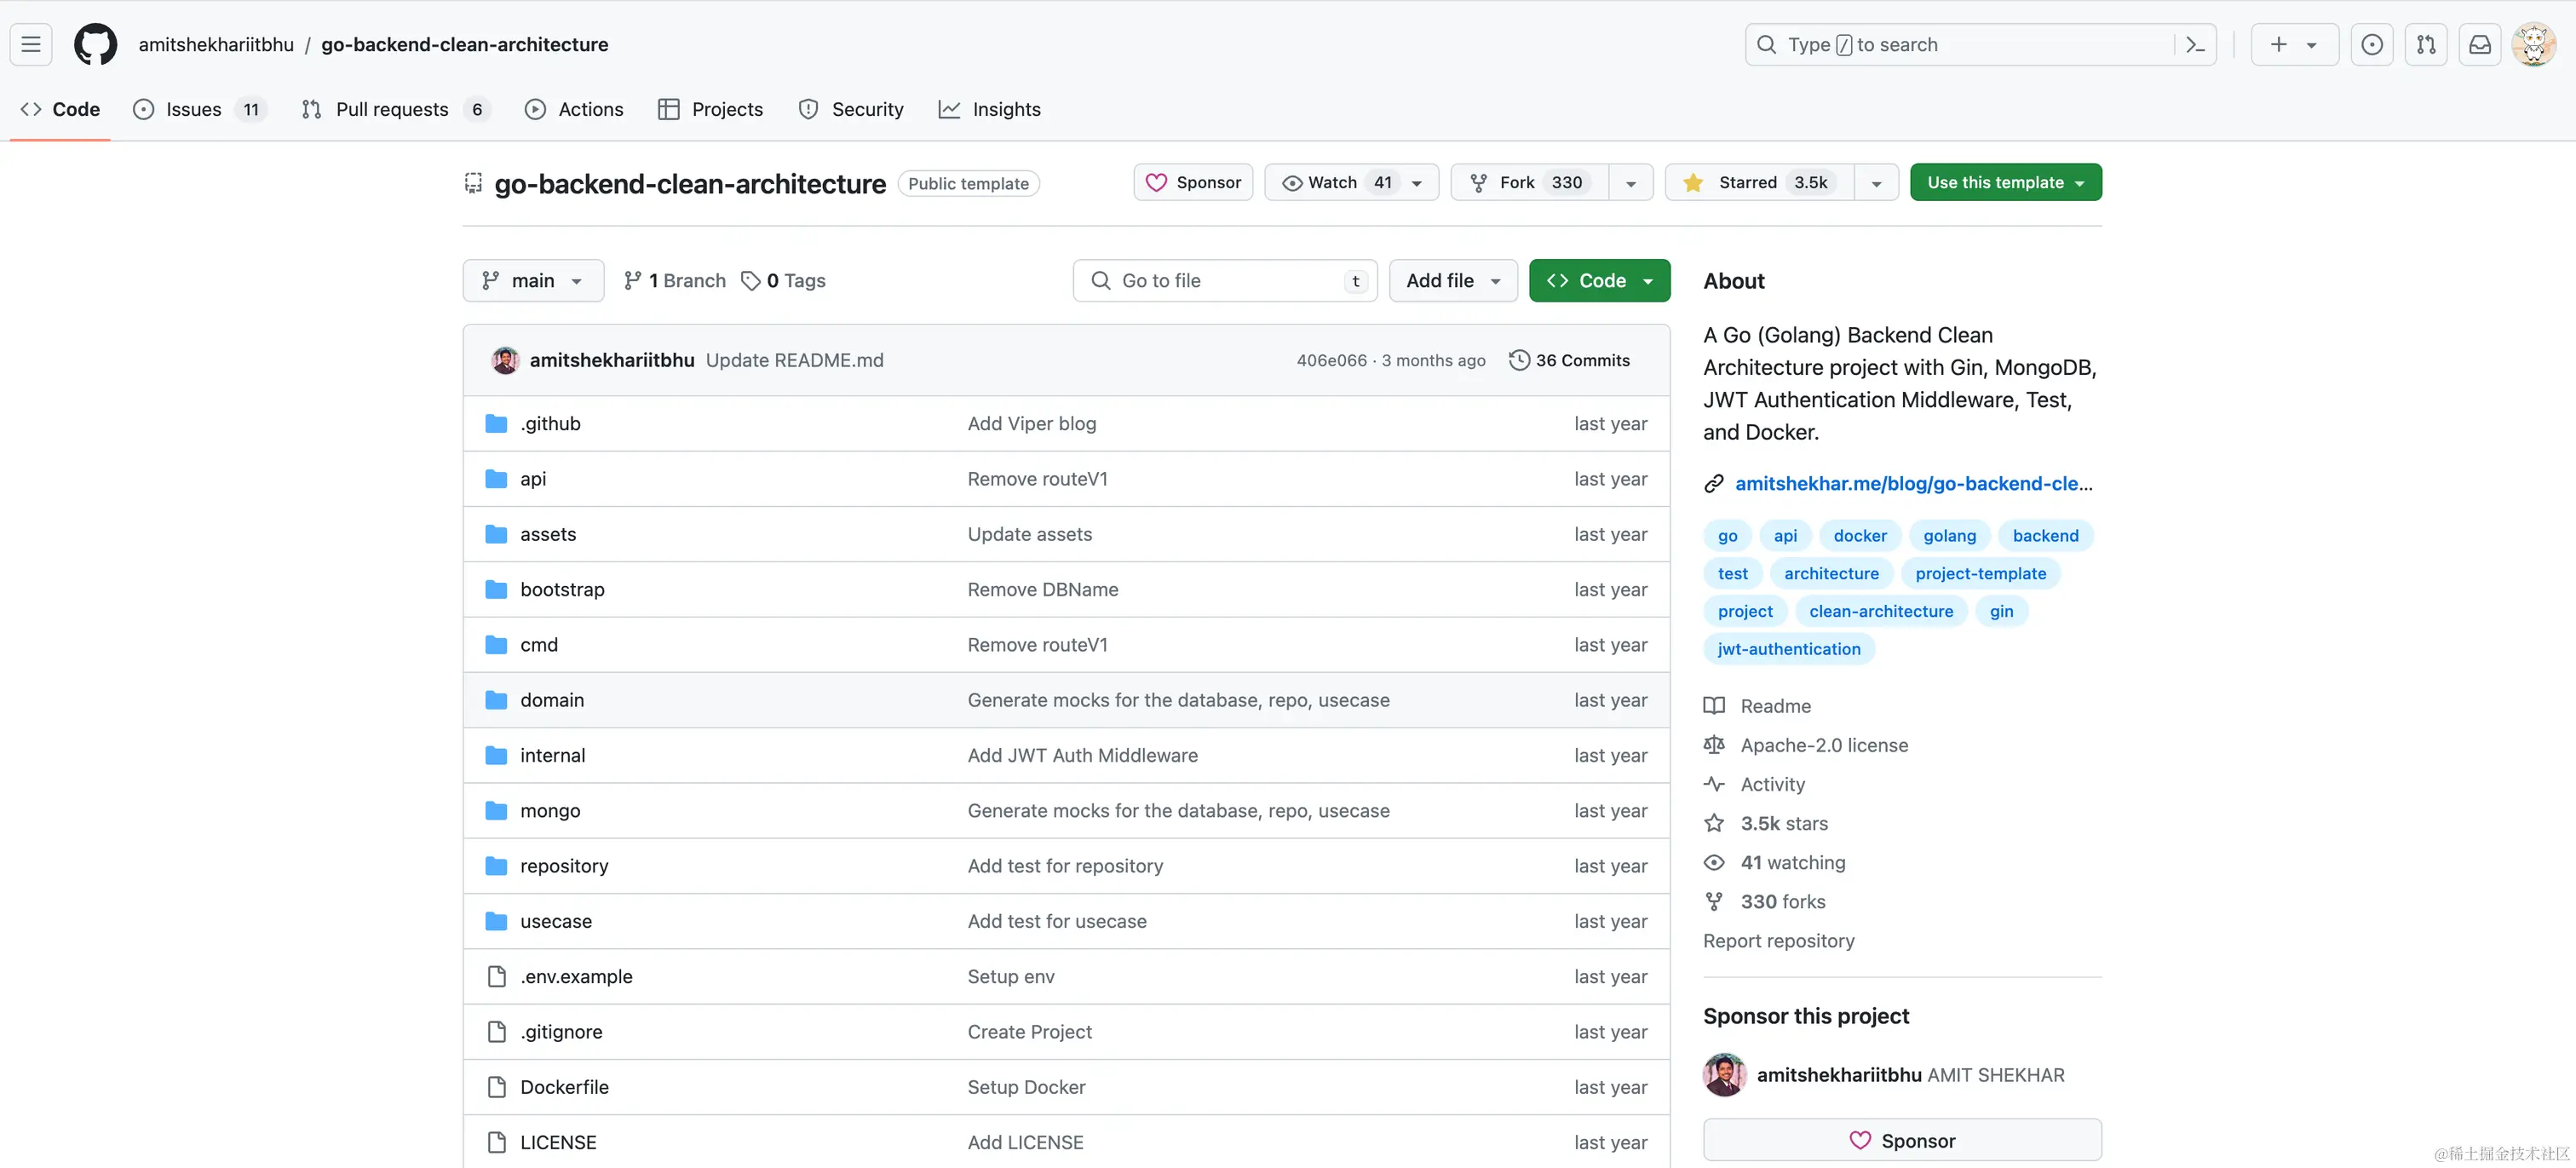Viewport: 2576px width, 1168px height.
Task: Open the Watch notifications dropdown
Action: pyautogui.click(x=1351, y=182)
